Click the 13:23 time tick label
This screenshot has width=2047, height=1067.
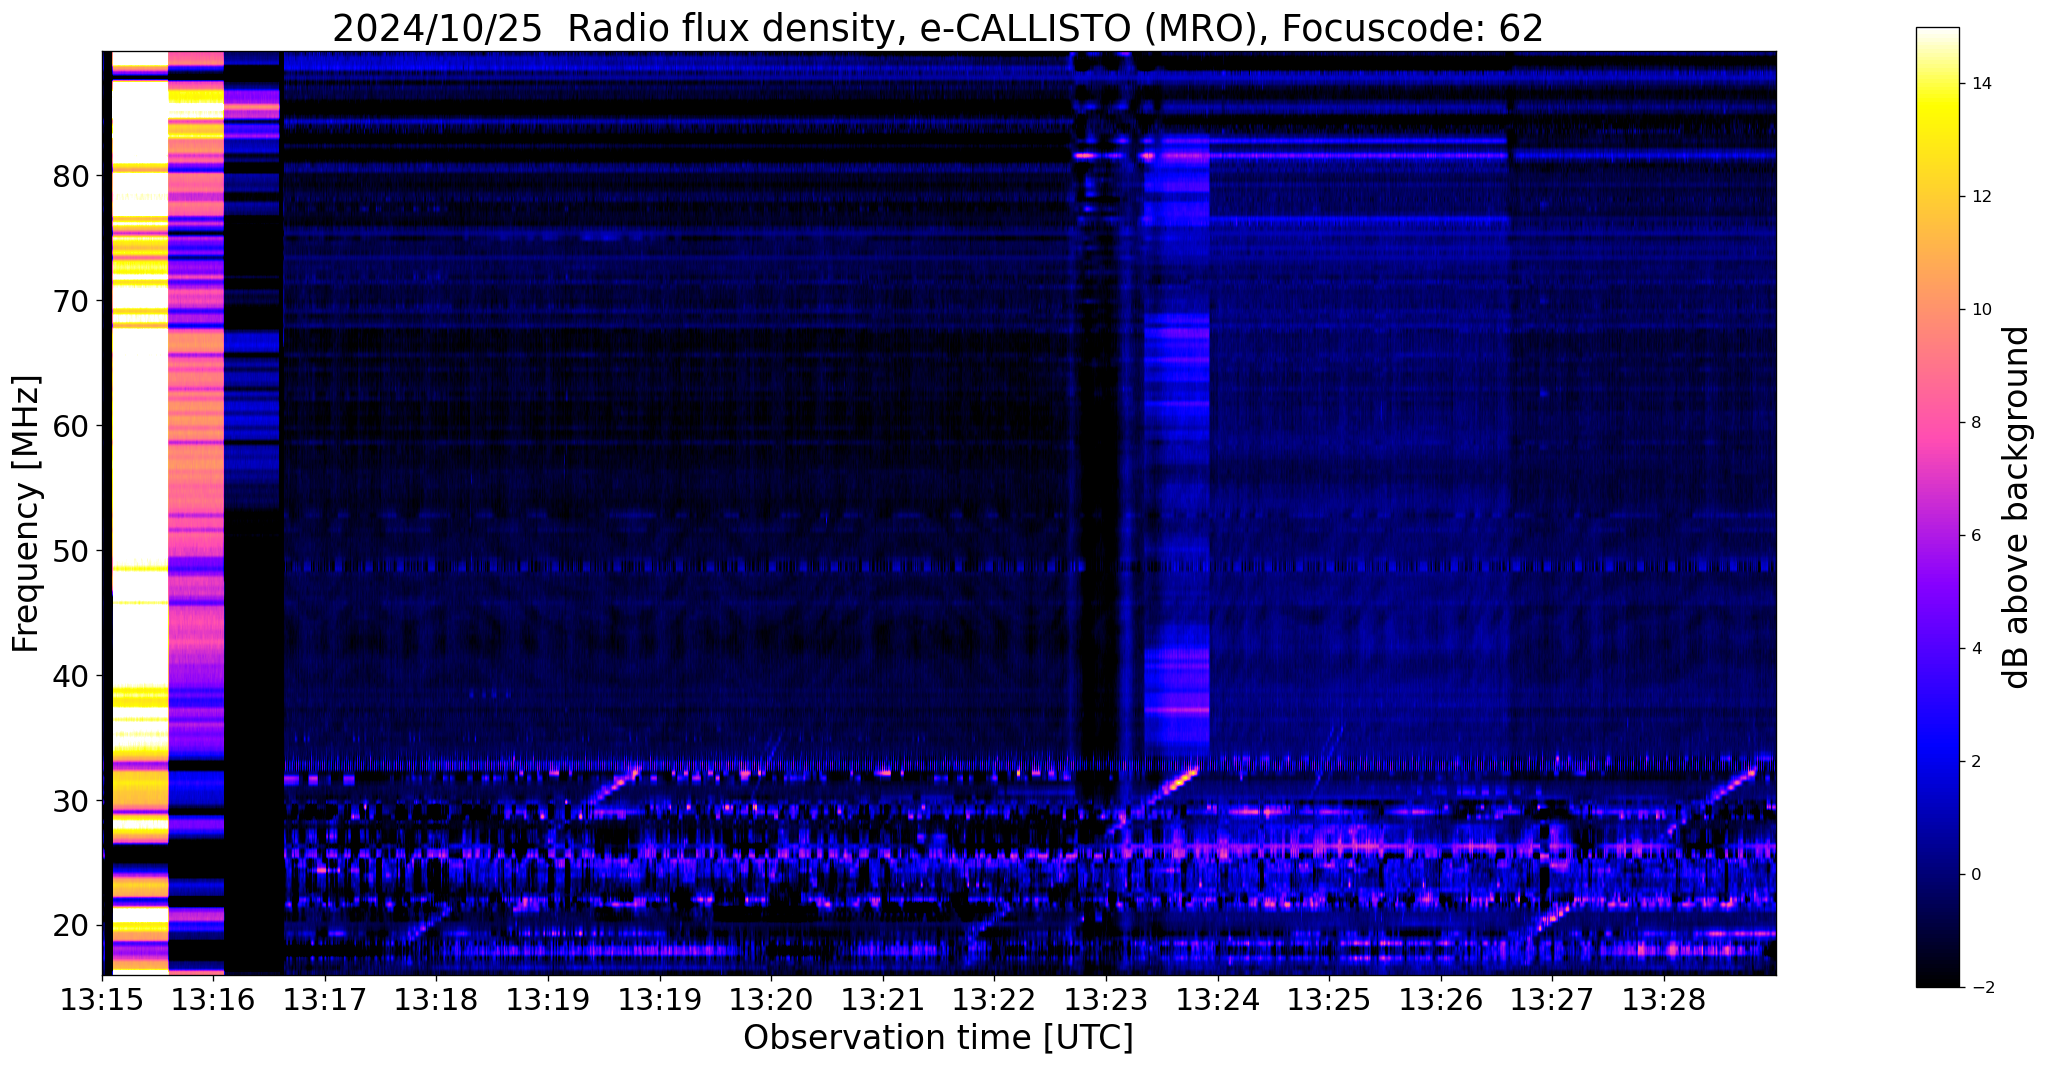tap(1106, 1000)
